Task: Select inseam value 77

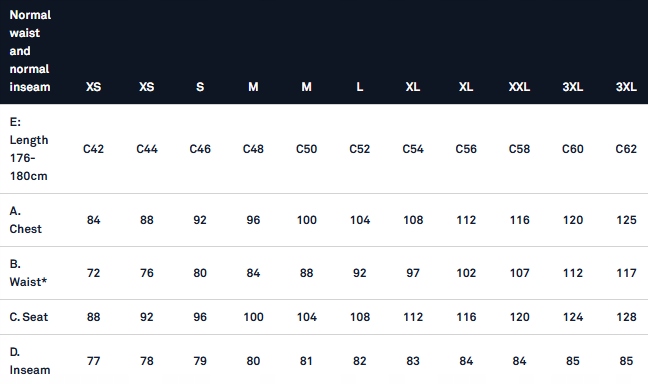Action: tap(93, 361)
